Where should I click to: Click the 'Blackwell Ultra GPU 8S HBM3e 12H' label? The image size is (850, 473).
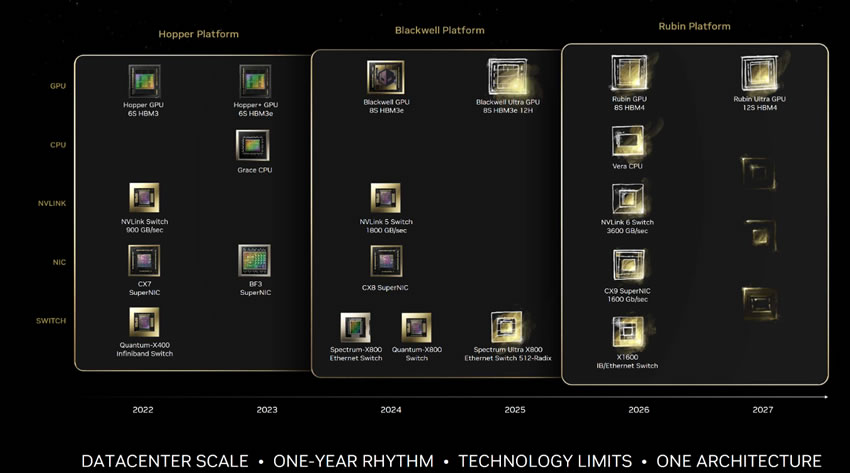point(508,106)
